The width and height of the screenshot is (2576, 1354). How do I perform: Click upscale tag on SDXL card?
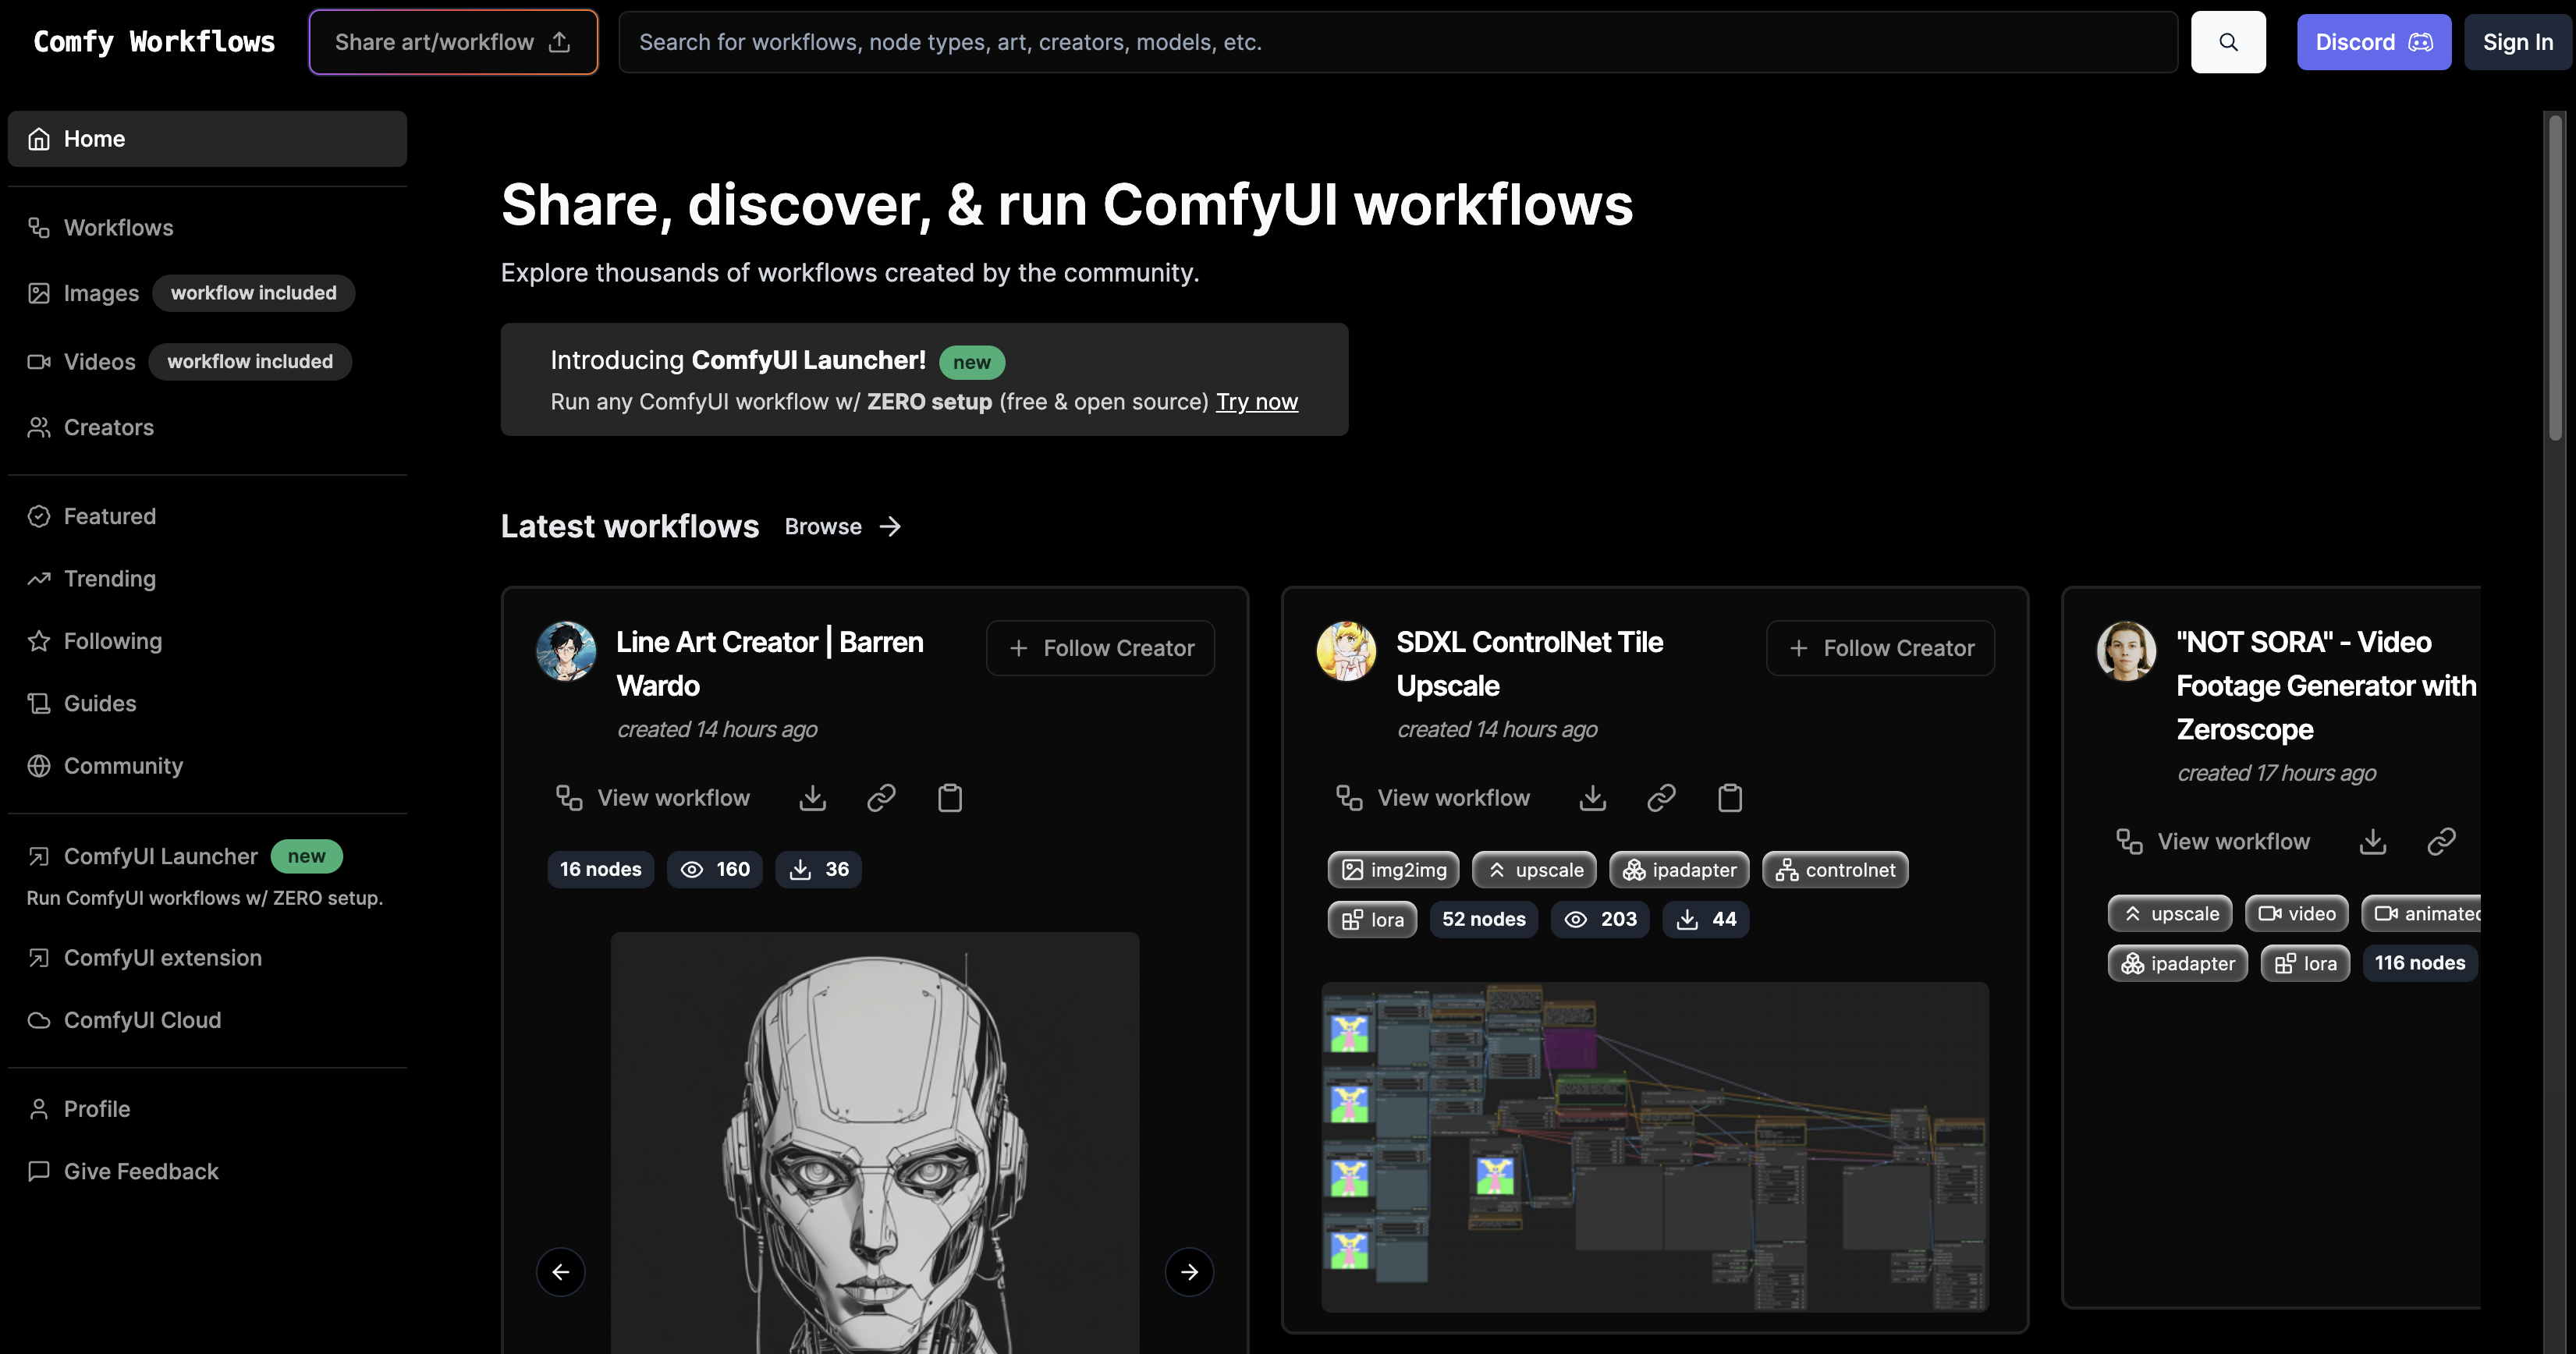coord(1534,870)
